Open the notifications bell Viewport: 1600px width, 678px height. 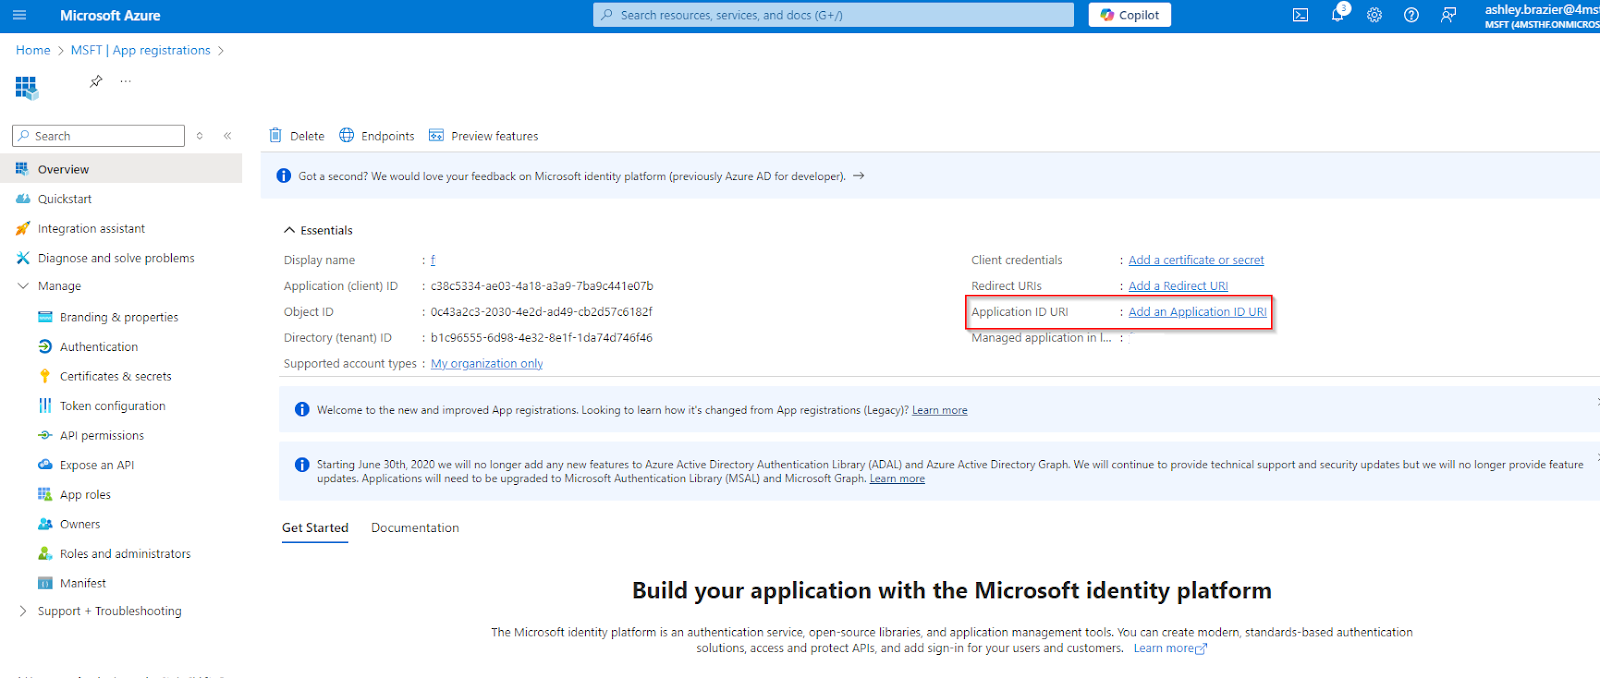tap(1338, 15)
